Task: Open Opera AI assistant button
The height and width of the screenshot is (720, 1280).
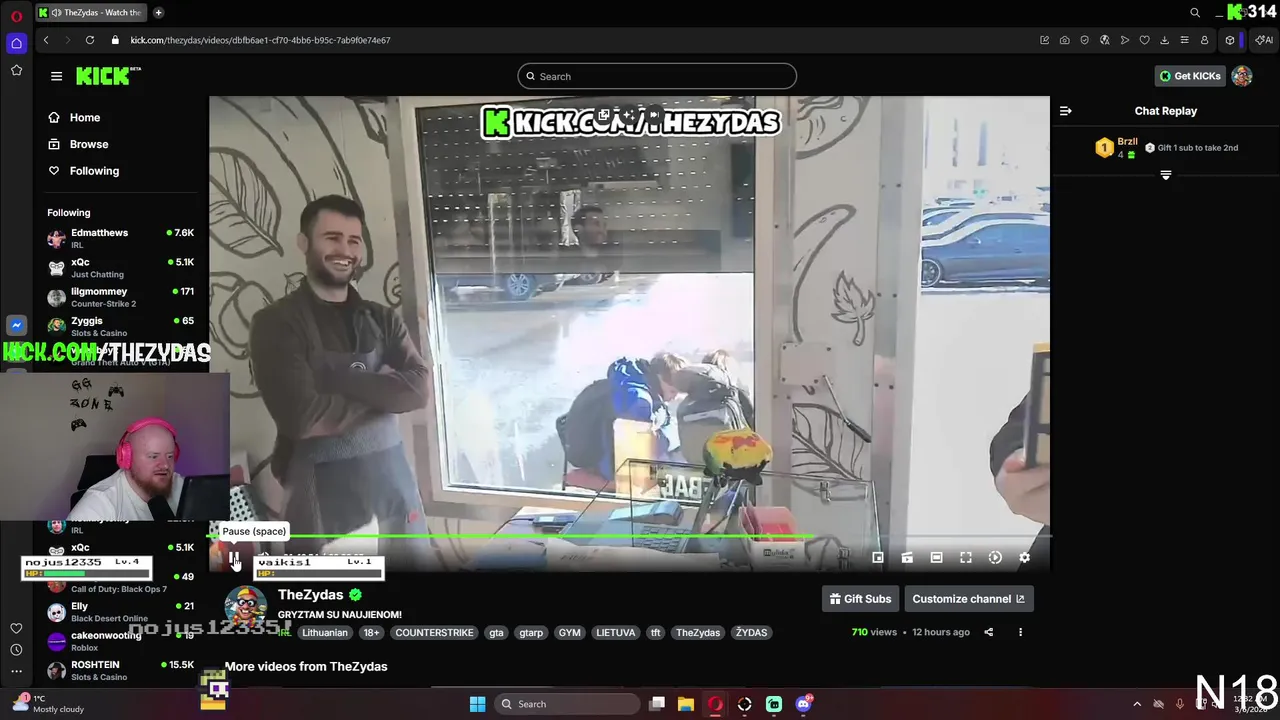Action: tap(1263, 40)
